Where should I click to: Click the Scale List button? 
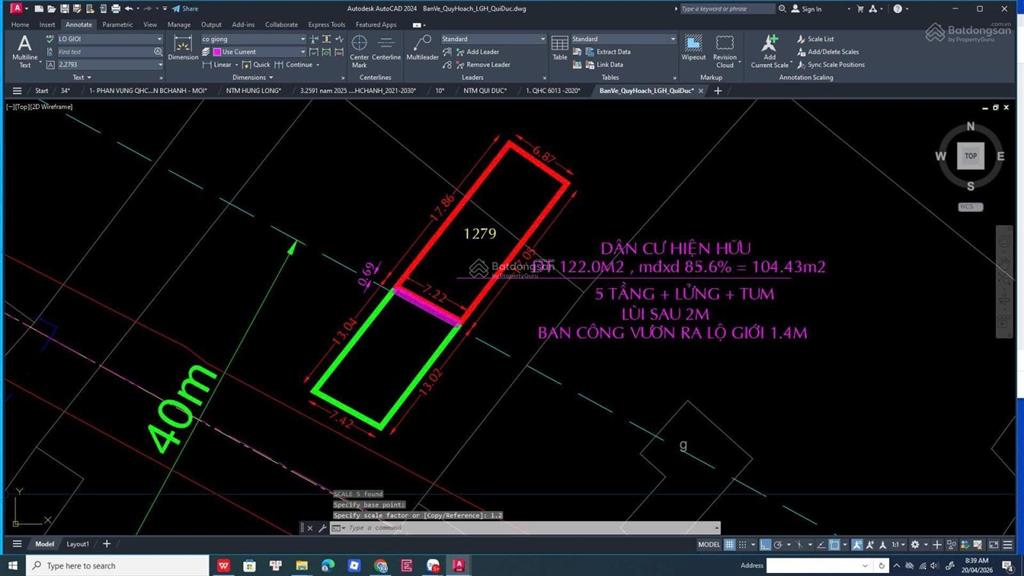point(815,39)
